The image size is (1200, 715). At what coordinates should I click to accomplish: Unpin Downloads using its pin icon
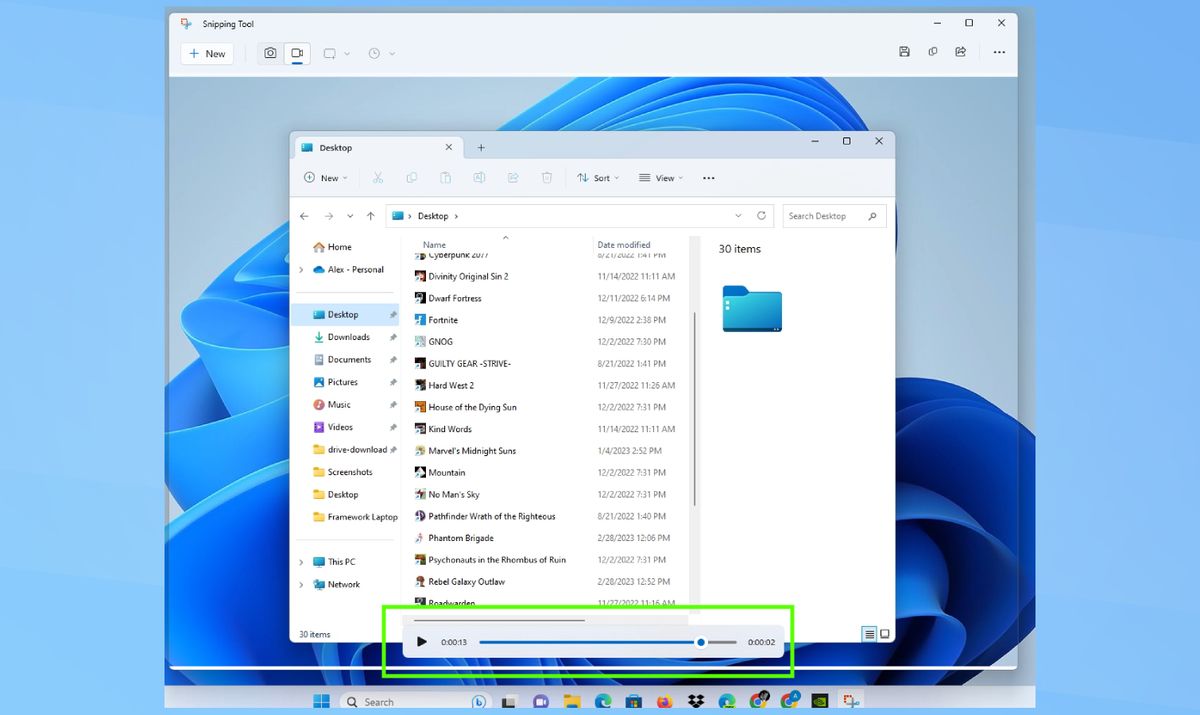click(393, 337)
